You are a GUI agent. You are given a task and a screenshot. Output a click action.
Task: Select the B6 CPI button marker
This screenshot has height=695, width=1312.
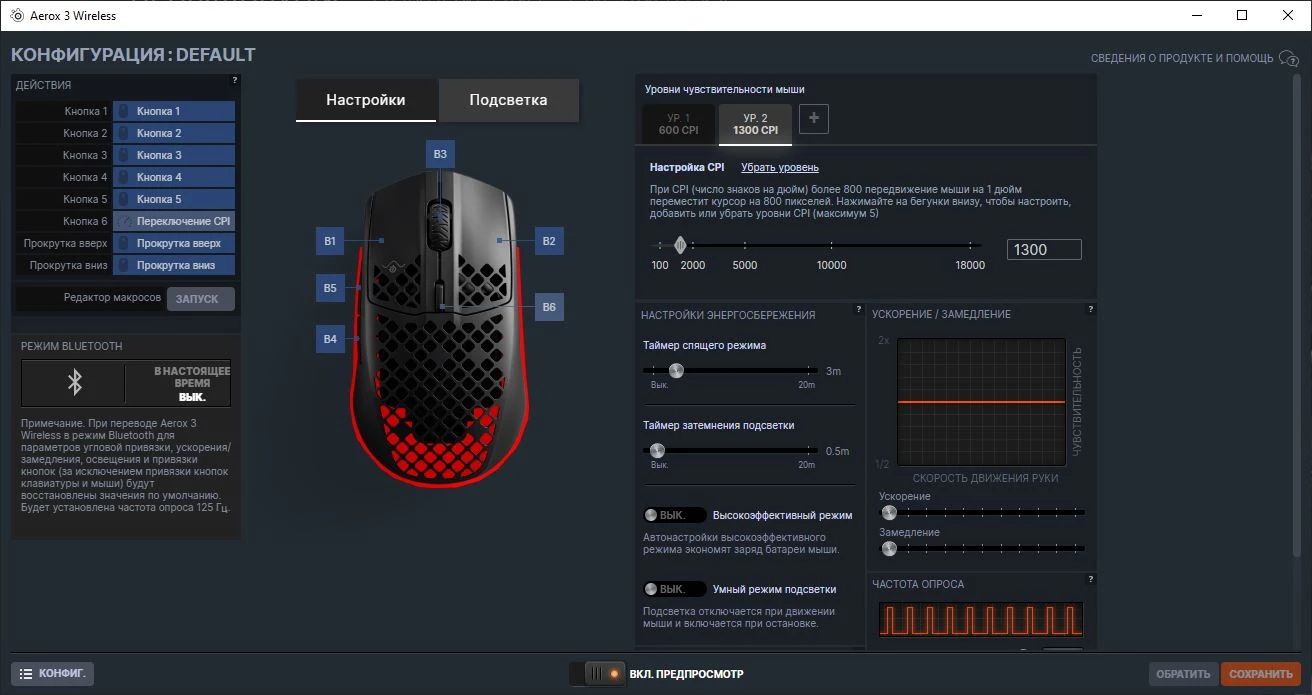coord(549,307)
